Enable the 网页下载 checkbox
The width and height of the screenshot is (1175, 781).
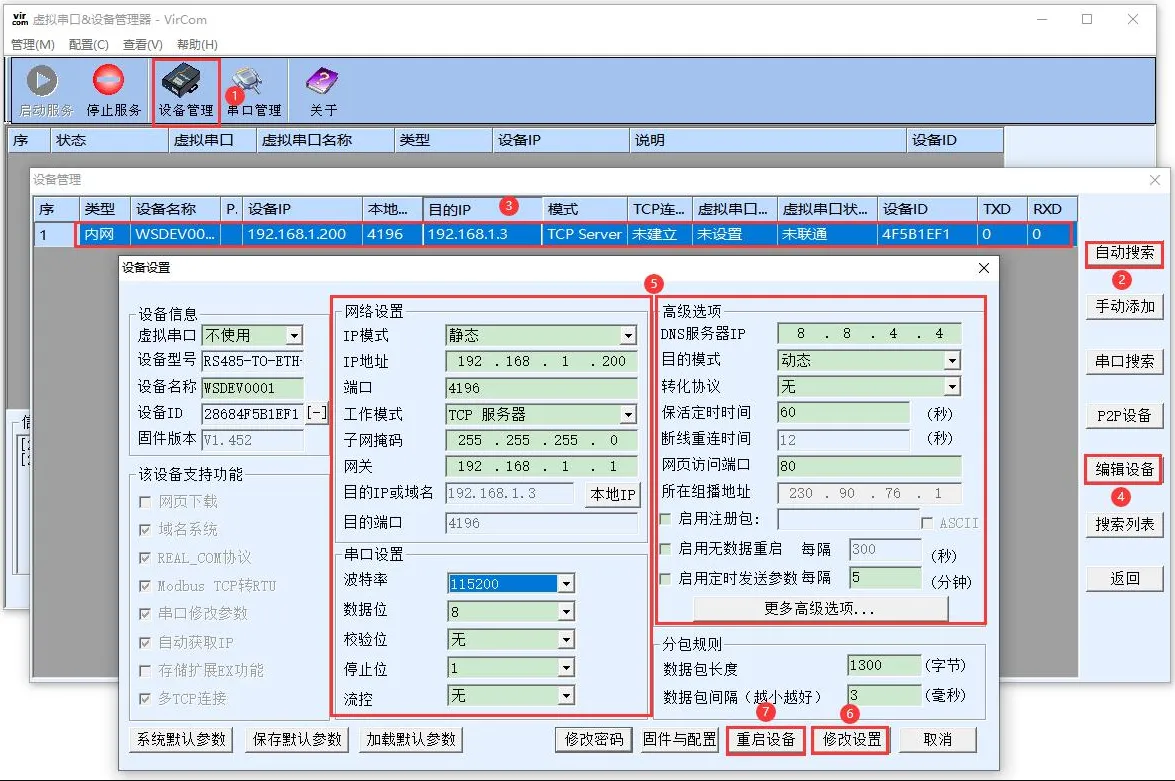[146, 502]
